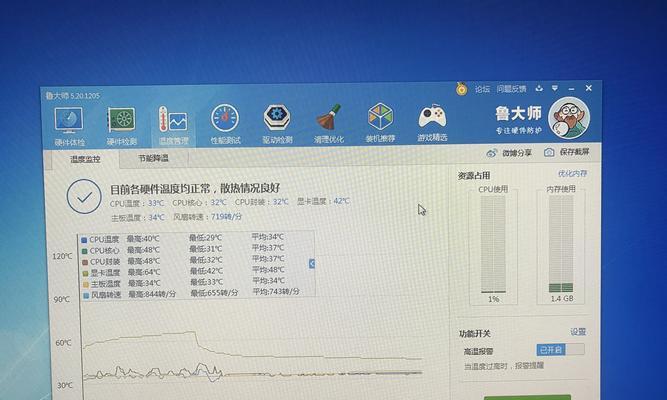Viewport: 667px width, 400px height.
Task: Toggle CPU核心 legend color box
Action: (85, 251)
